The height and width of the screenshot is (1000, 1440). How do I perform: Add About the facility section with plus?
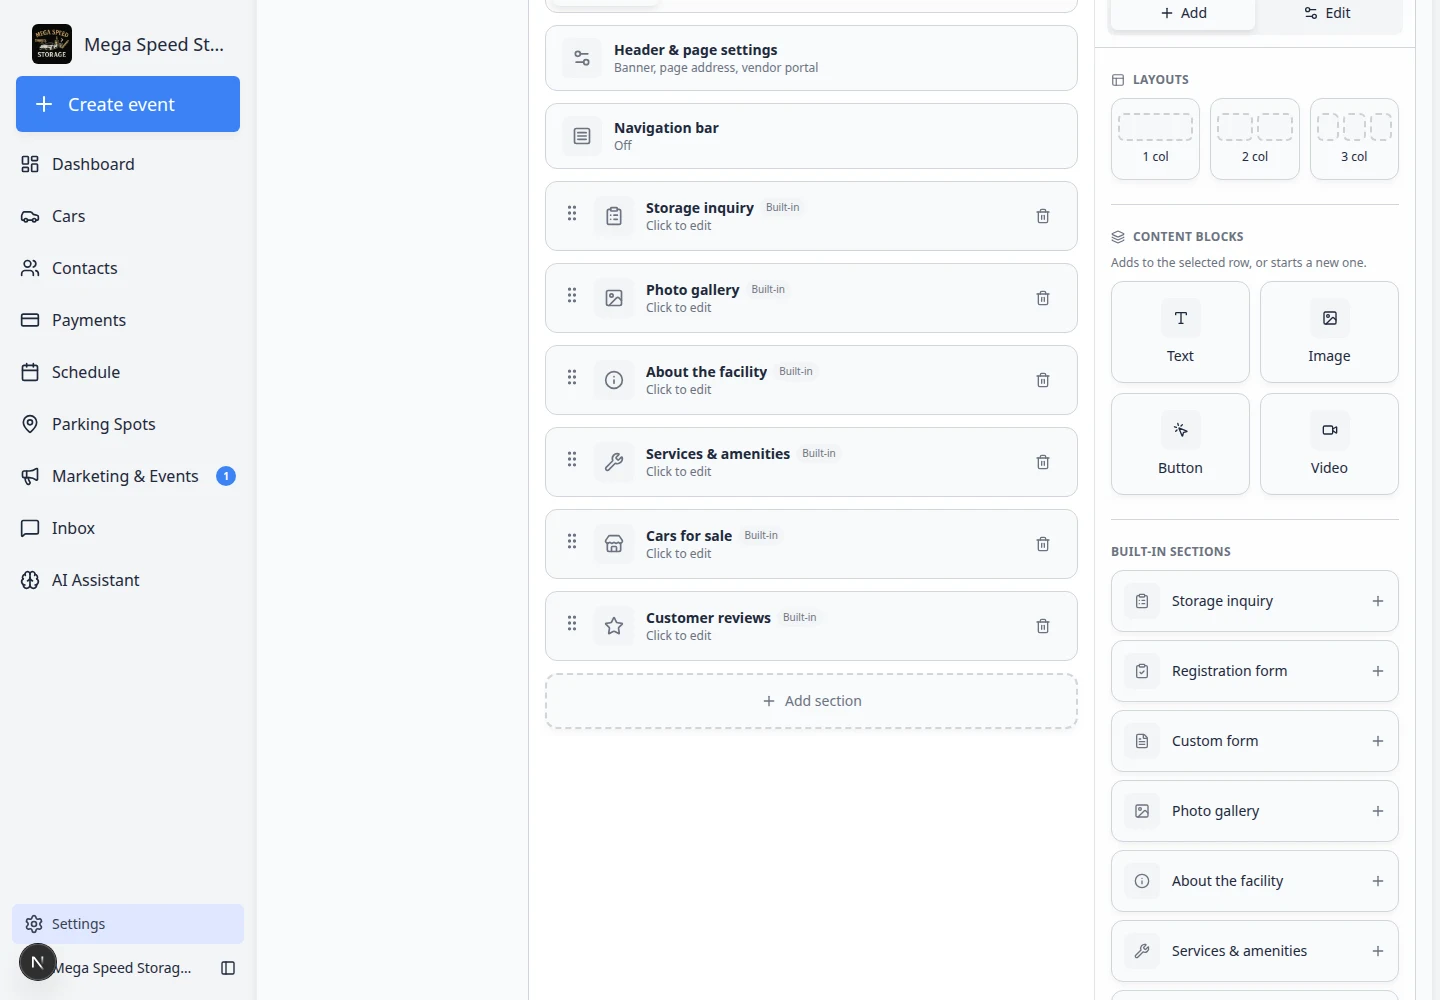[1378, 881]
